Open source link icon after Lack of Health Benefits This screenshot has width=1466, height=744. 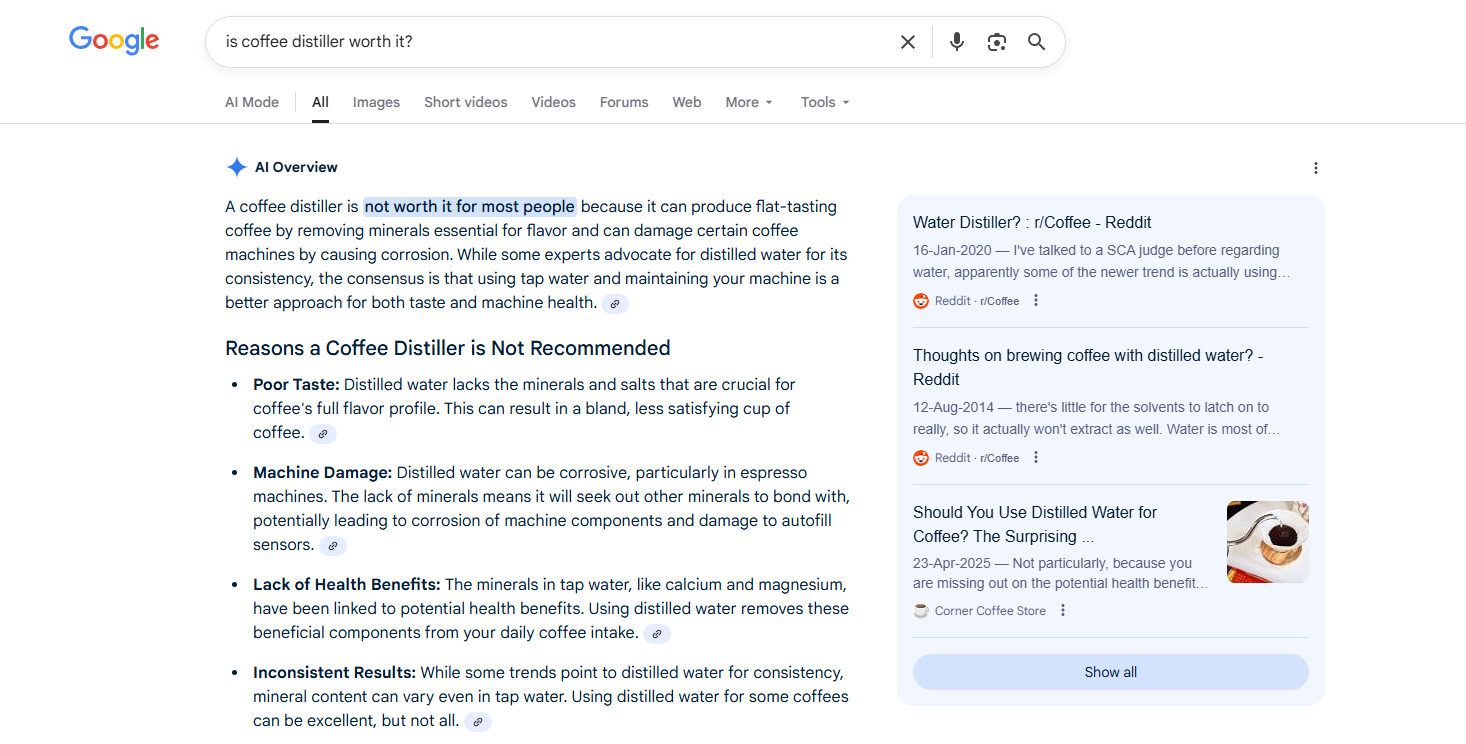click(656, 634)
